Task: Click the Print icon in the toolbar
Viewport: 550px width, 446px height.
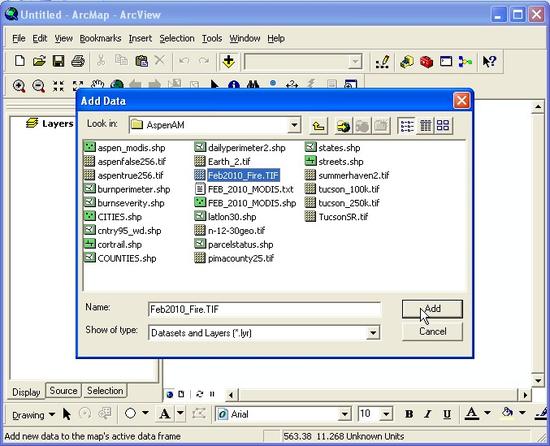Action: tap(78, 61)
